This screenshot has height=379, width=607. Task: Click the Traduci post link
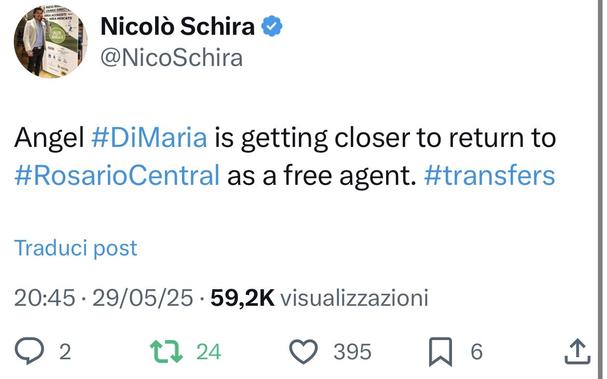click(x=76, y=248)
